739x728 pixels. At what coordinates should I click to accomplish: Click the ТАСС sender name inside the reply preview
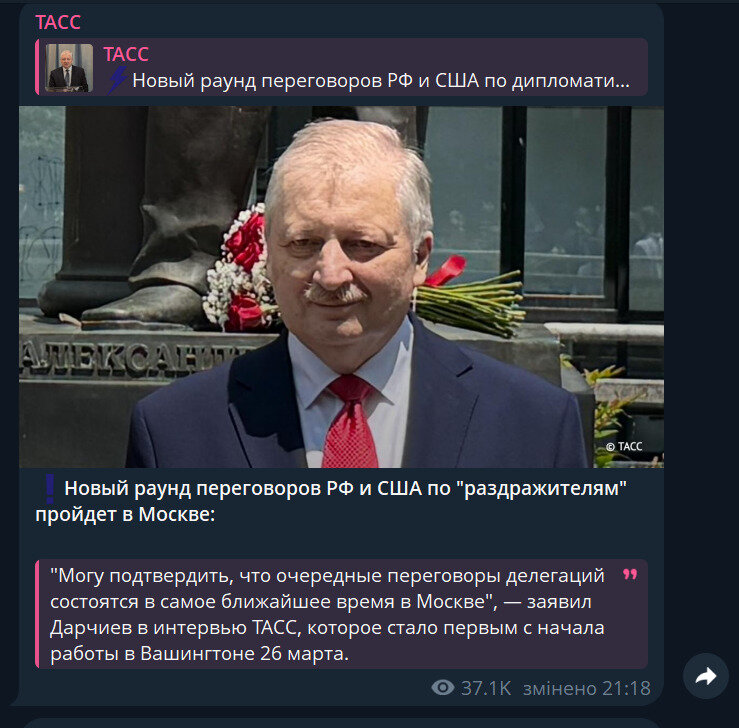tap(126, 54)
